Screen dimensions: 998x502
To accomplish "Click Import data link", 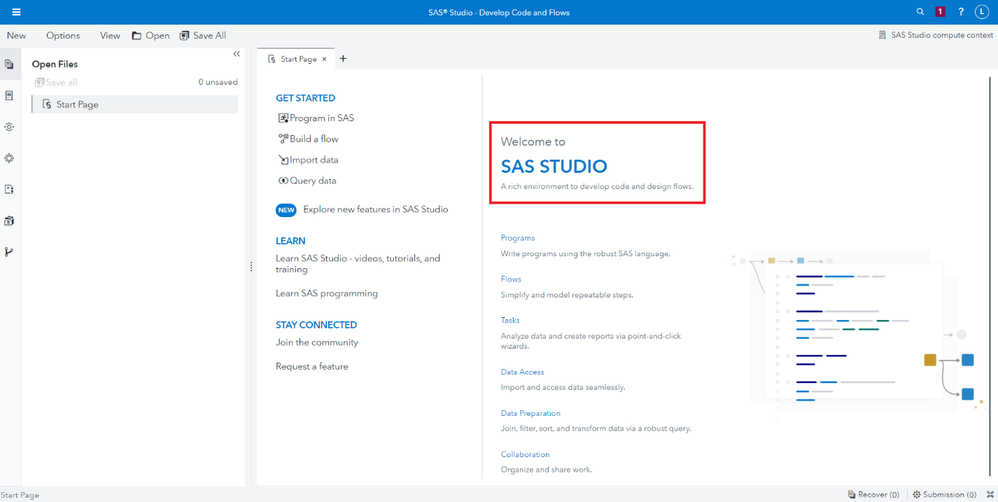I will point(308,160).
